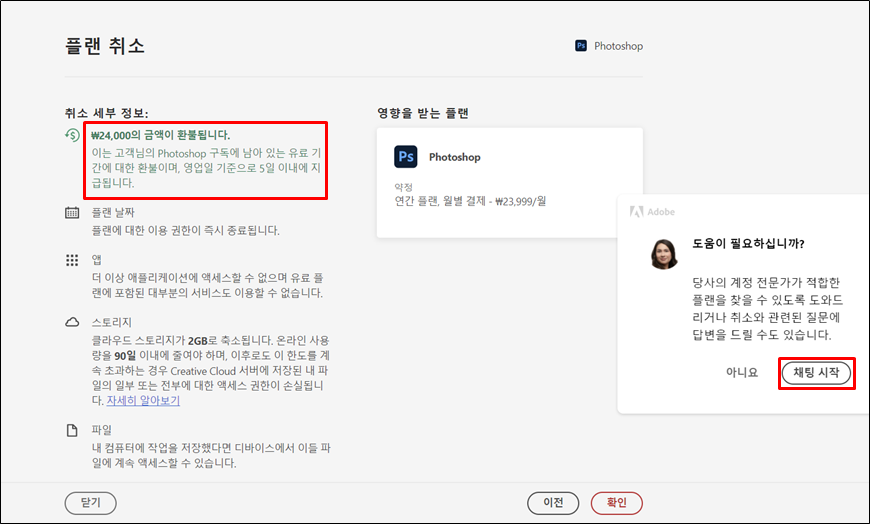The width and height of the screenshot is (870, 524).
Task: Decline help by clicking 아니요
Action: coord(742,372)
